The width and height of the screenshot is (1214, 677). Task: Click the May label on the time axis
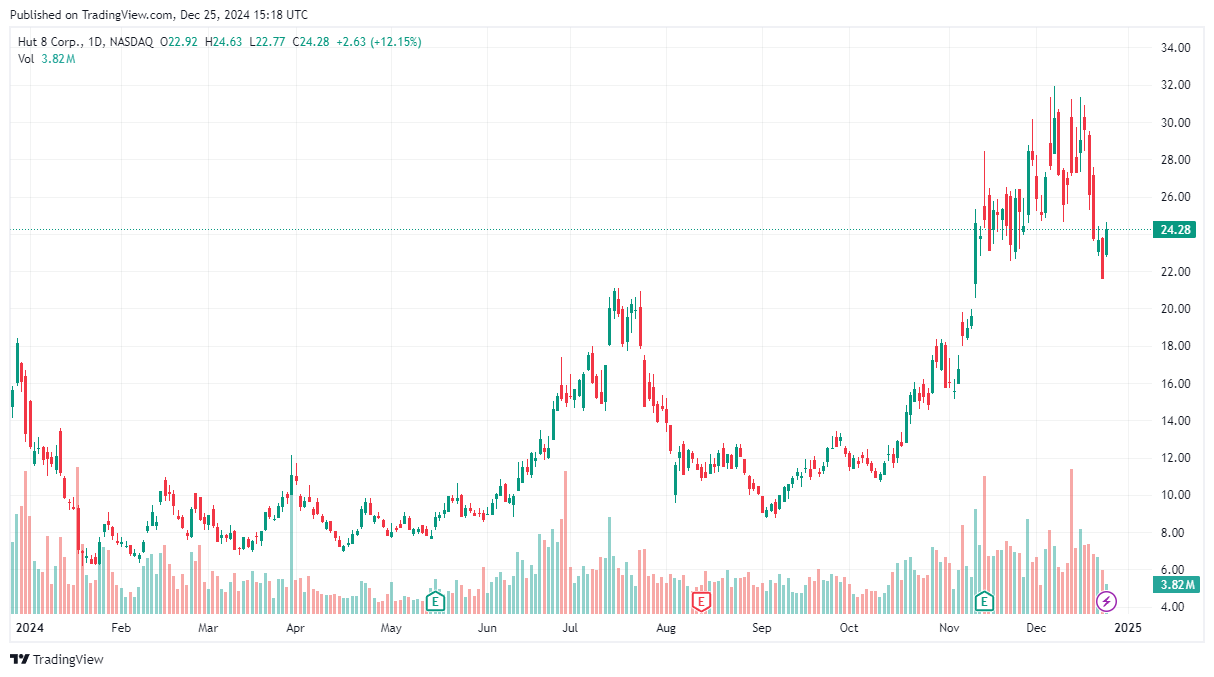[391, 629]
